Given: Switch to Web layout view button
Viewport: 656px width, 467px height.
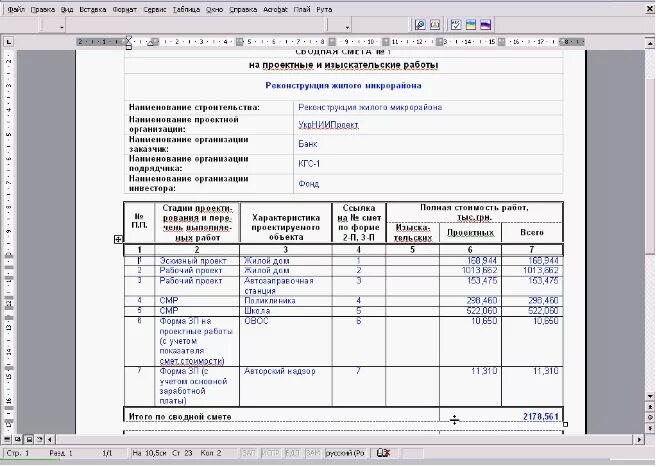Looking at the screenshot, I should [x=18, y=439].
